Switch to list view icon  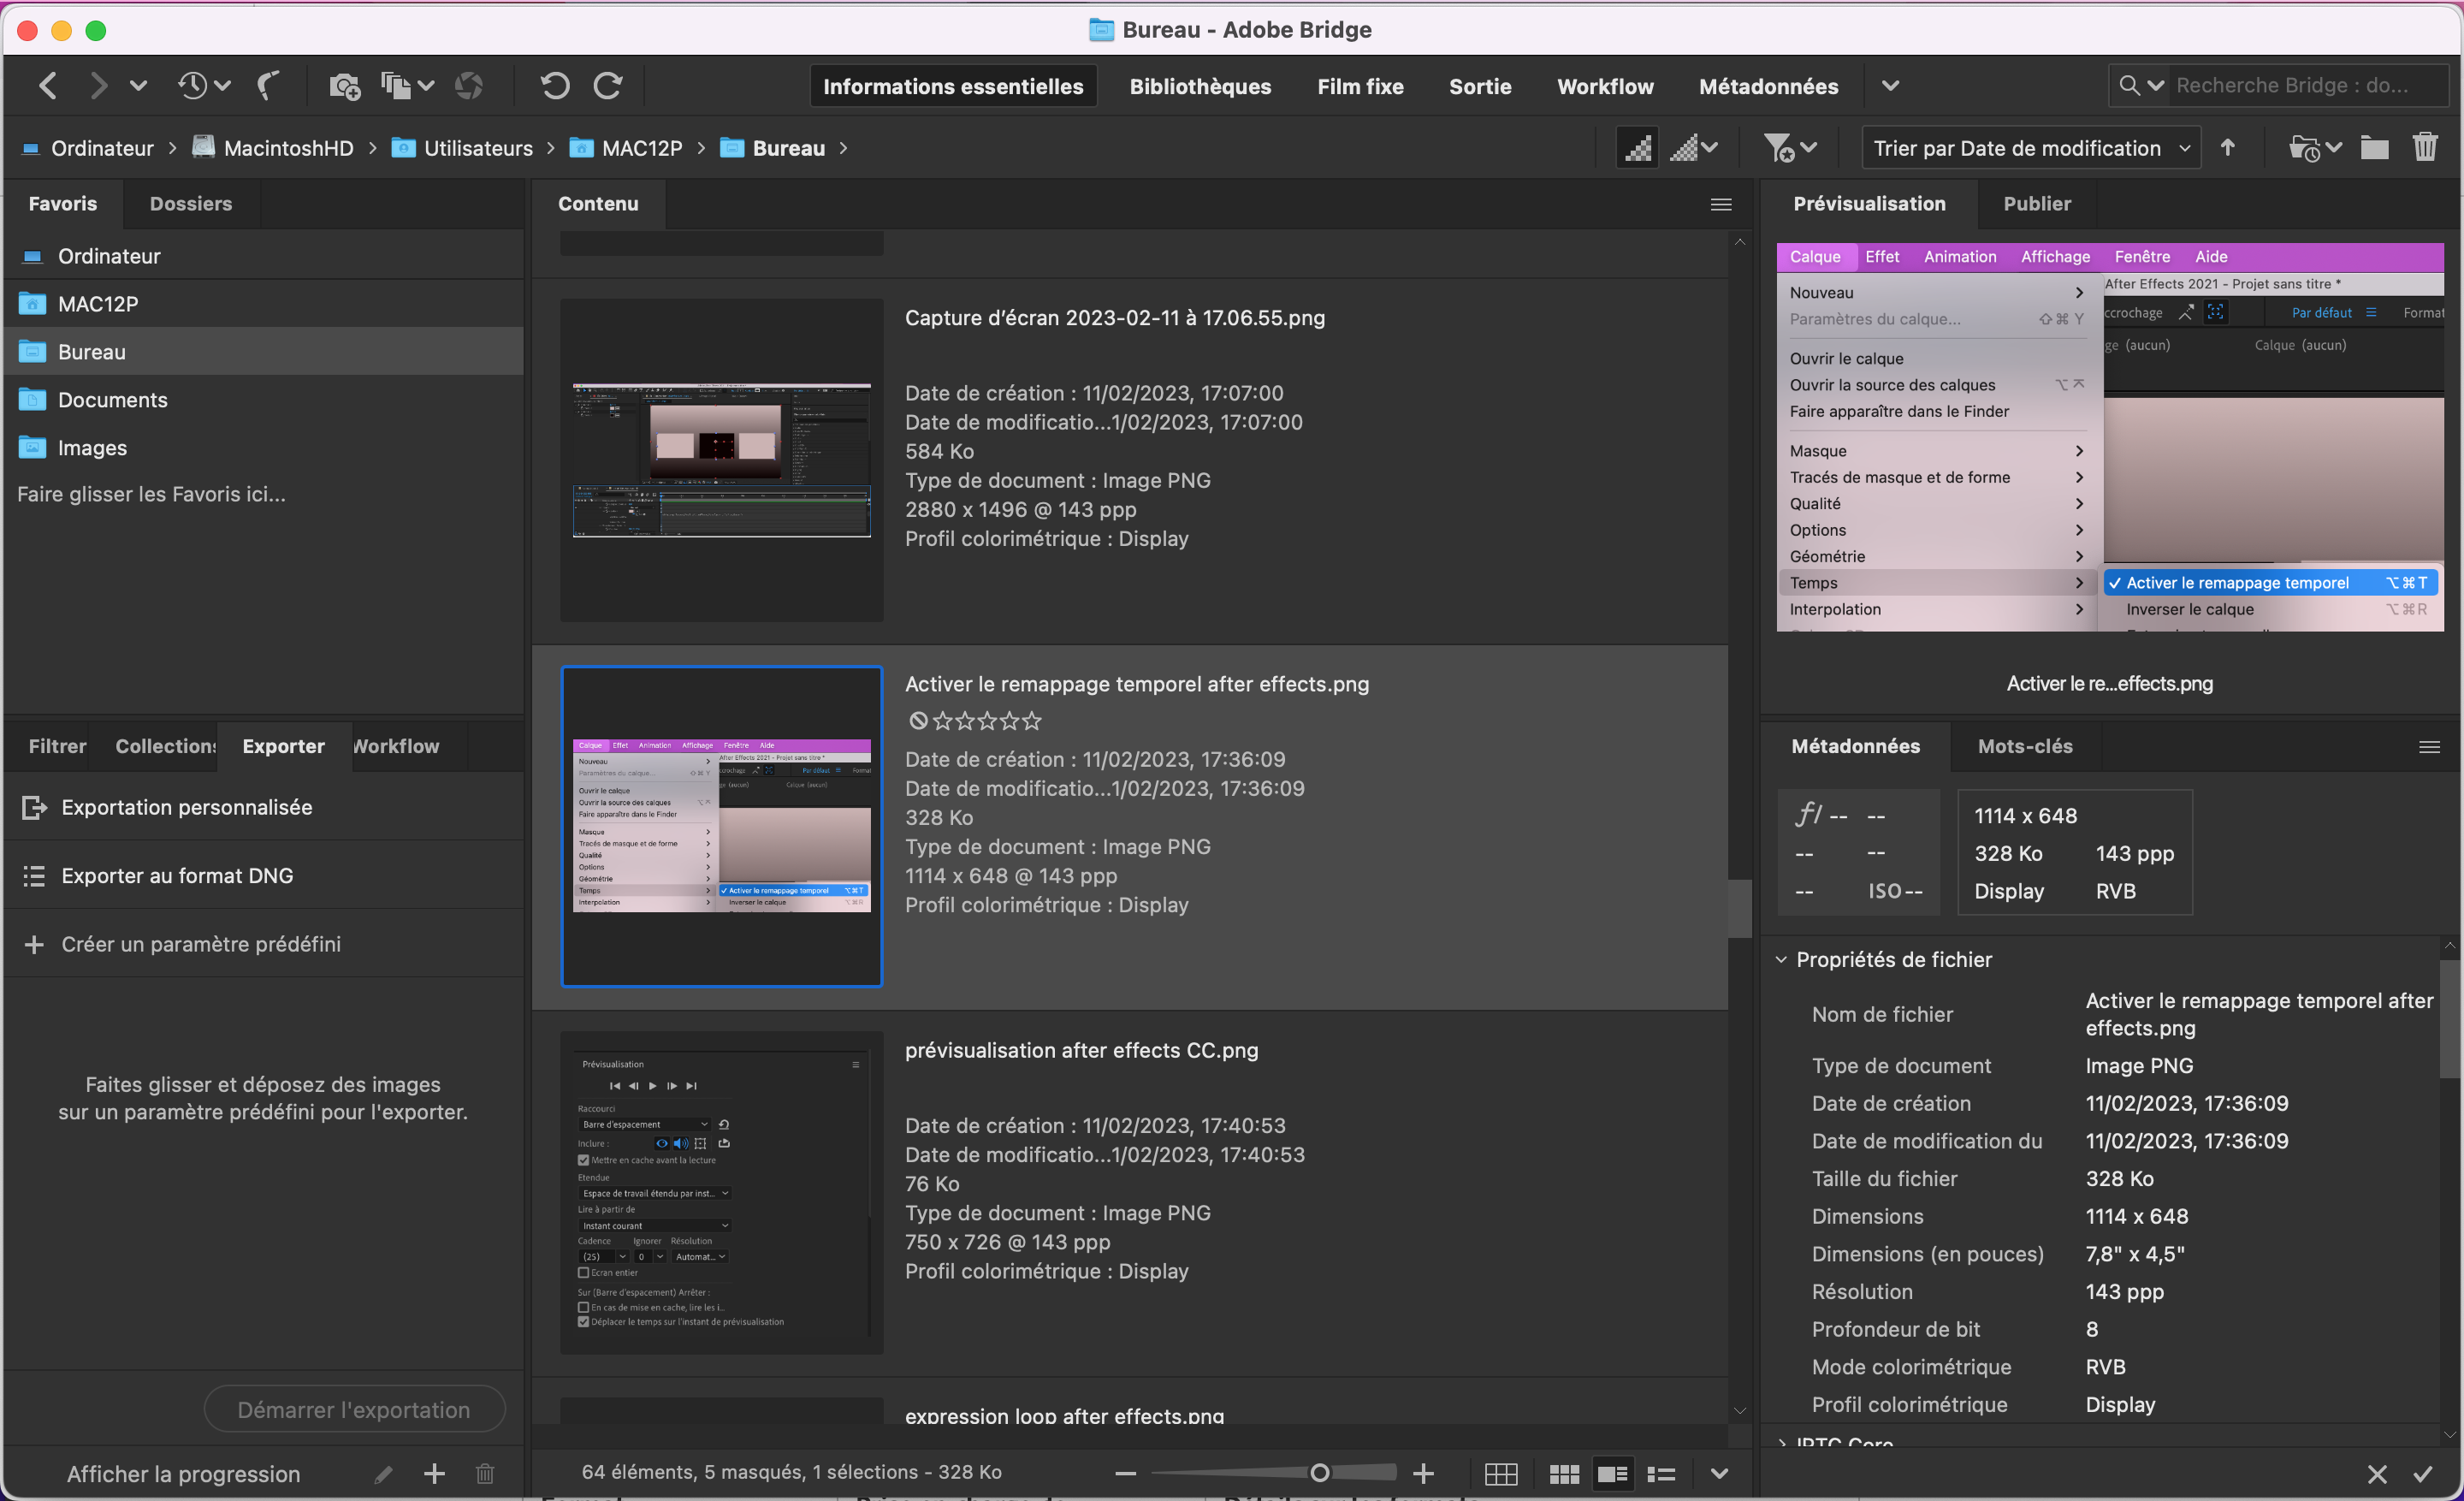1661,1473
